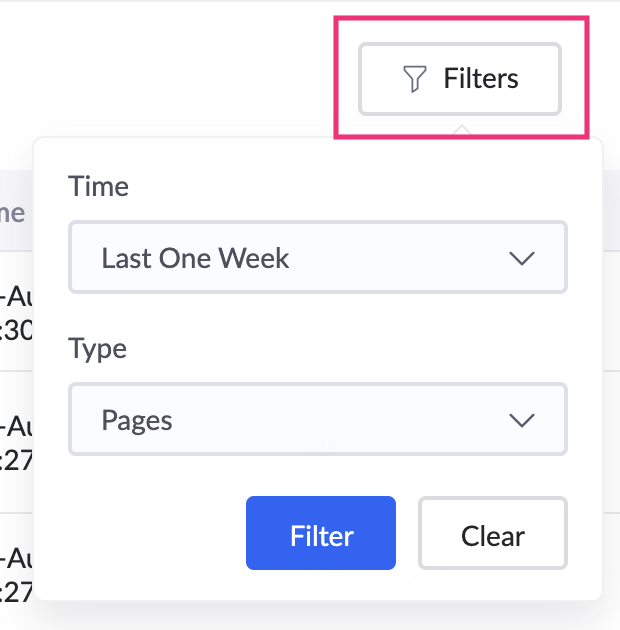Click blank area between Time and Type fields

click(317, 314)
